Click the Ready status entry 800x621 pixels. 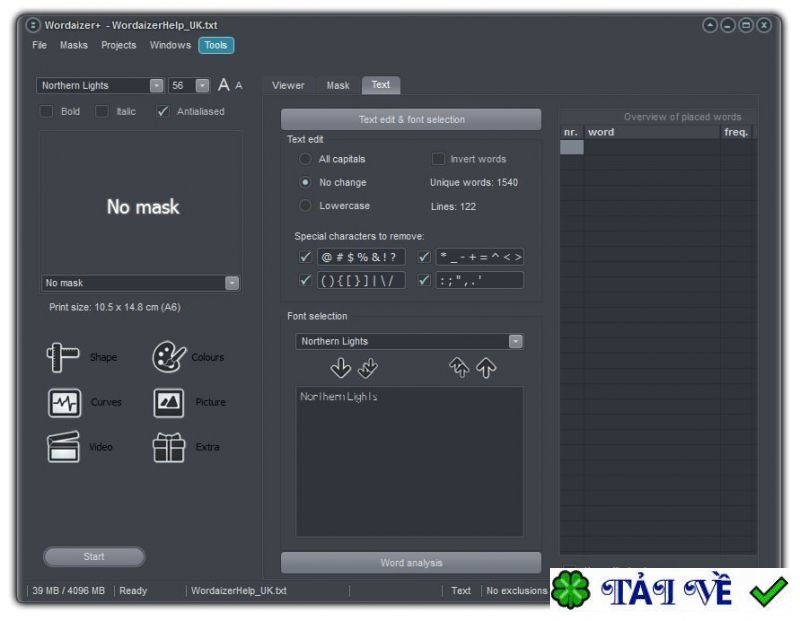coord(133,590)
